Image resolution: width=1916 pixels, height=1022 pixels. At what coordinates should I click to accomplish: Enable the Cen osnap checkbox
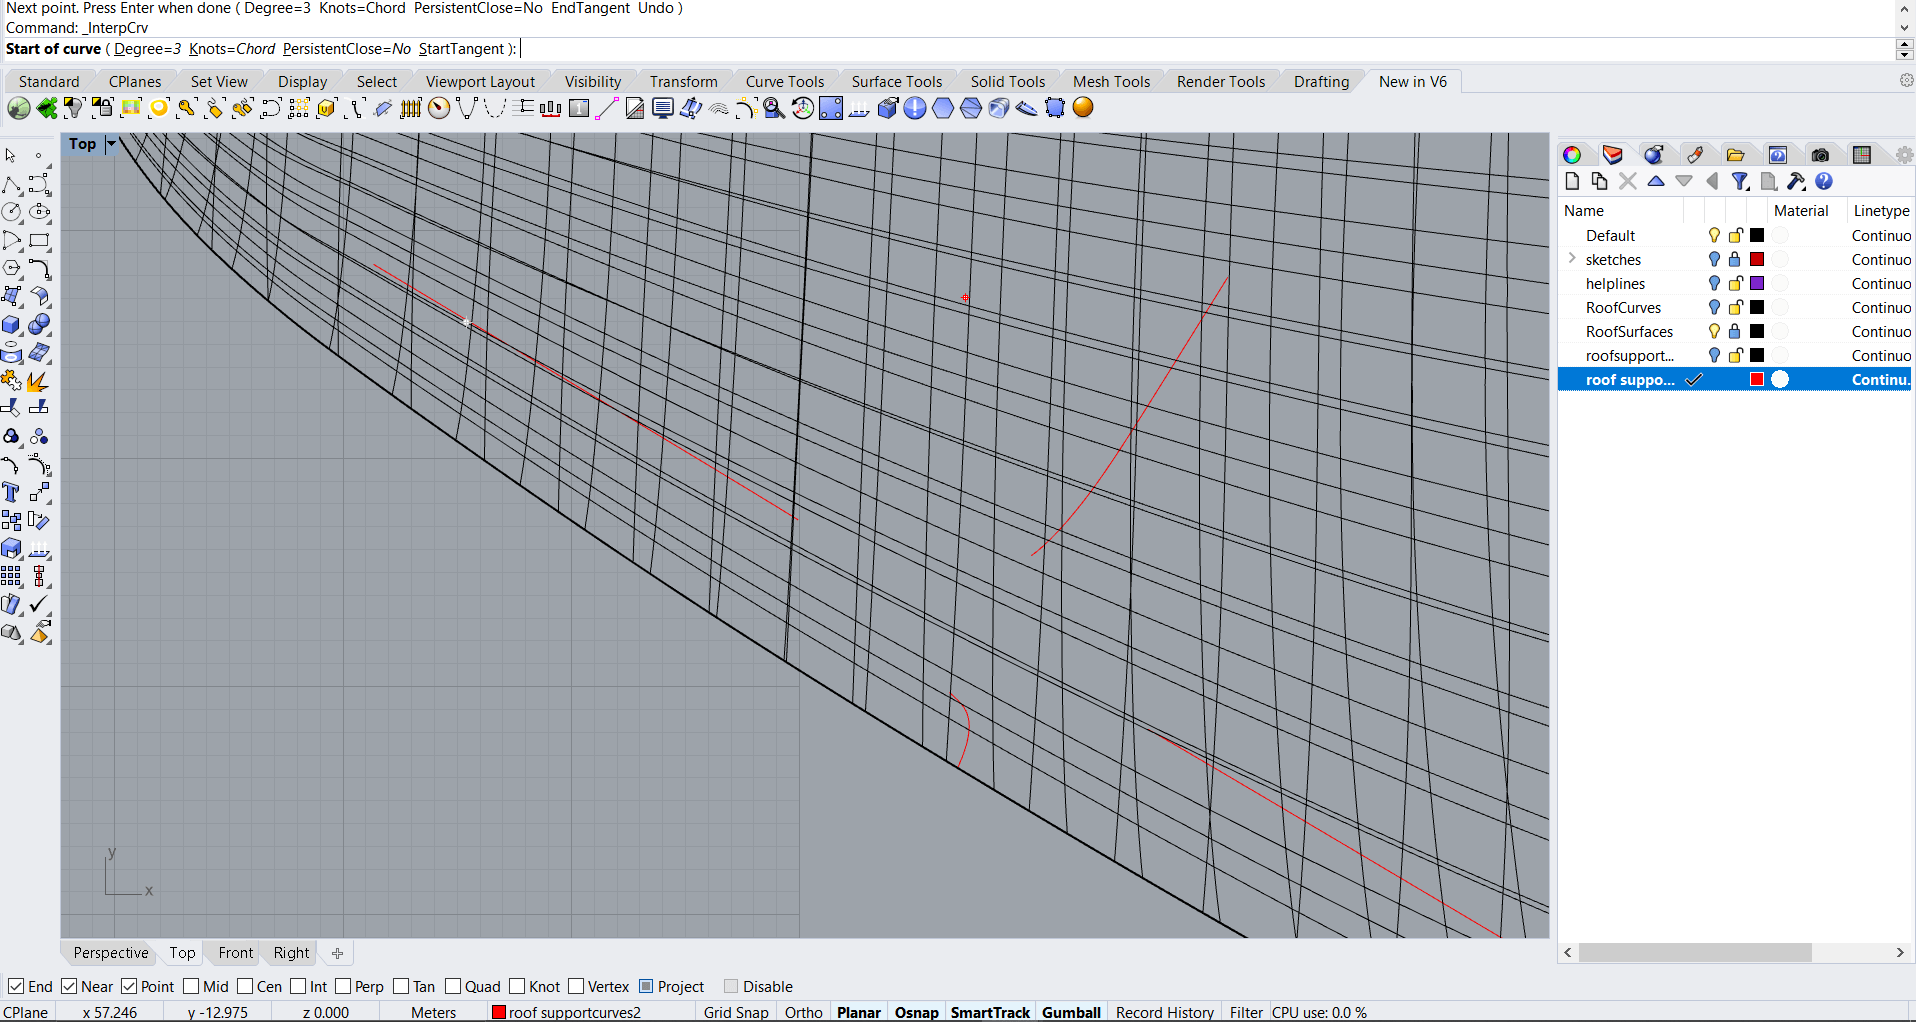pyautogui.click(x=245, y=986)
